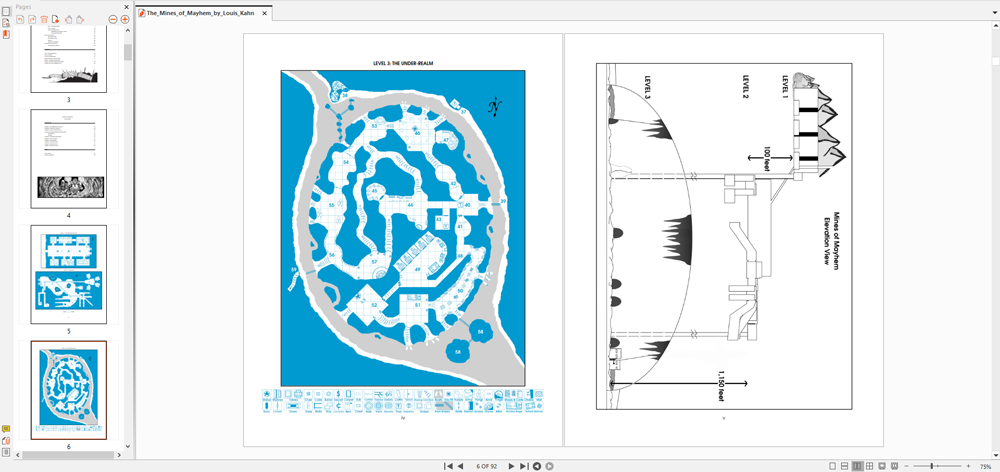The width and height of the screenshot is (1000, 472).
Task: Shrink page thumbnails with minus icon
Action: click(x=112, y=19)
